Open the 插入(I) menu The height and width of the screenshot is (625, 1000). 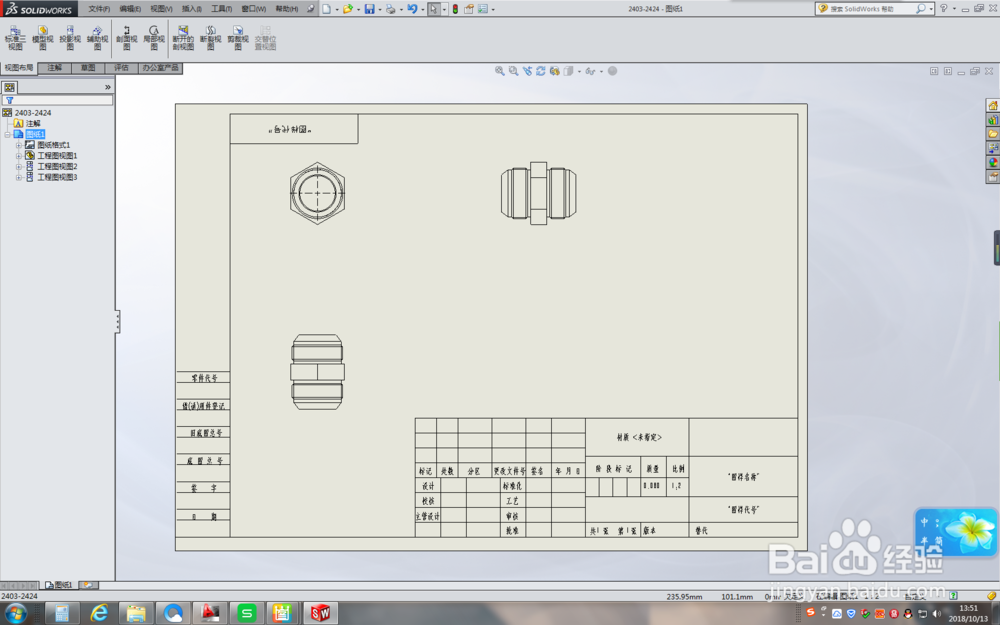coord(191,9)
